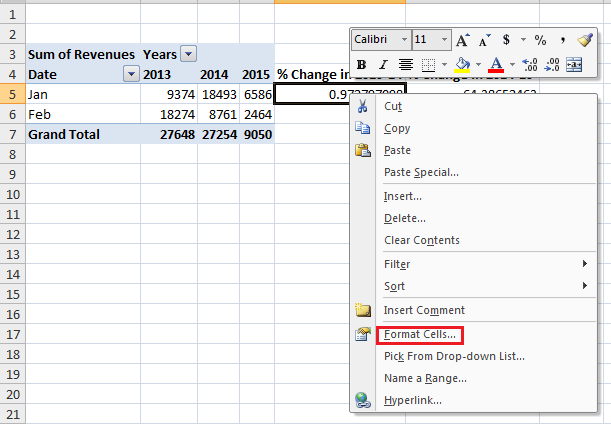Open Years pivot filter dropdown

(x=188, y=54)
